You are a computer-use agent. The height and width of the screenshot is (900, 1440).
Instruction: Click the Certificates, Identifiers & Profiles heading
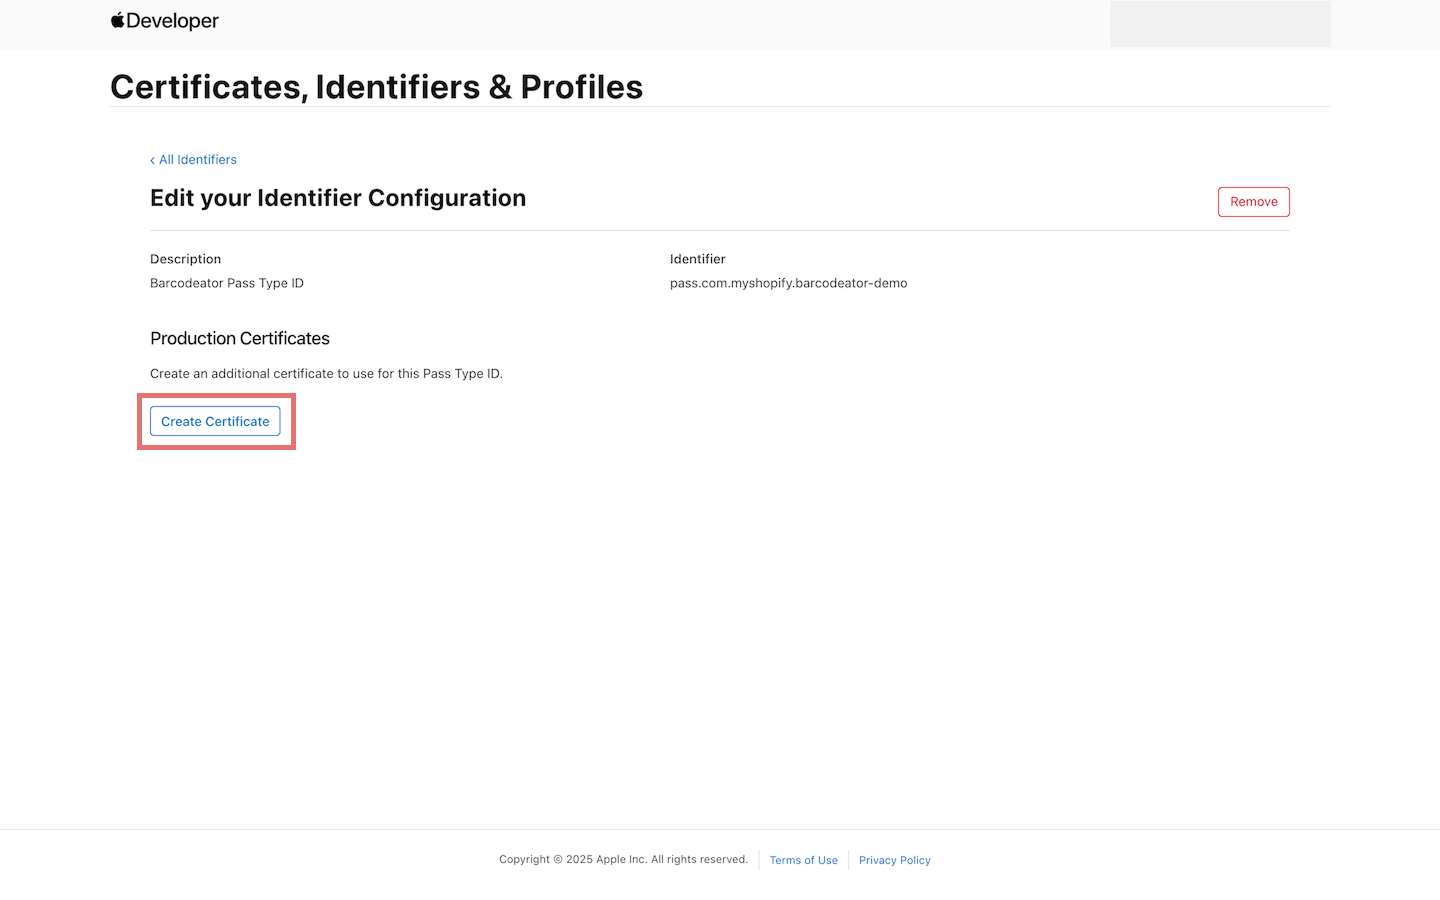(x=377, y=87)
